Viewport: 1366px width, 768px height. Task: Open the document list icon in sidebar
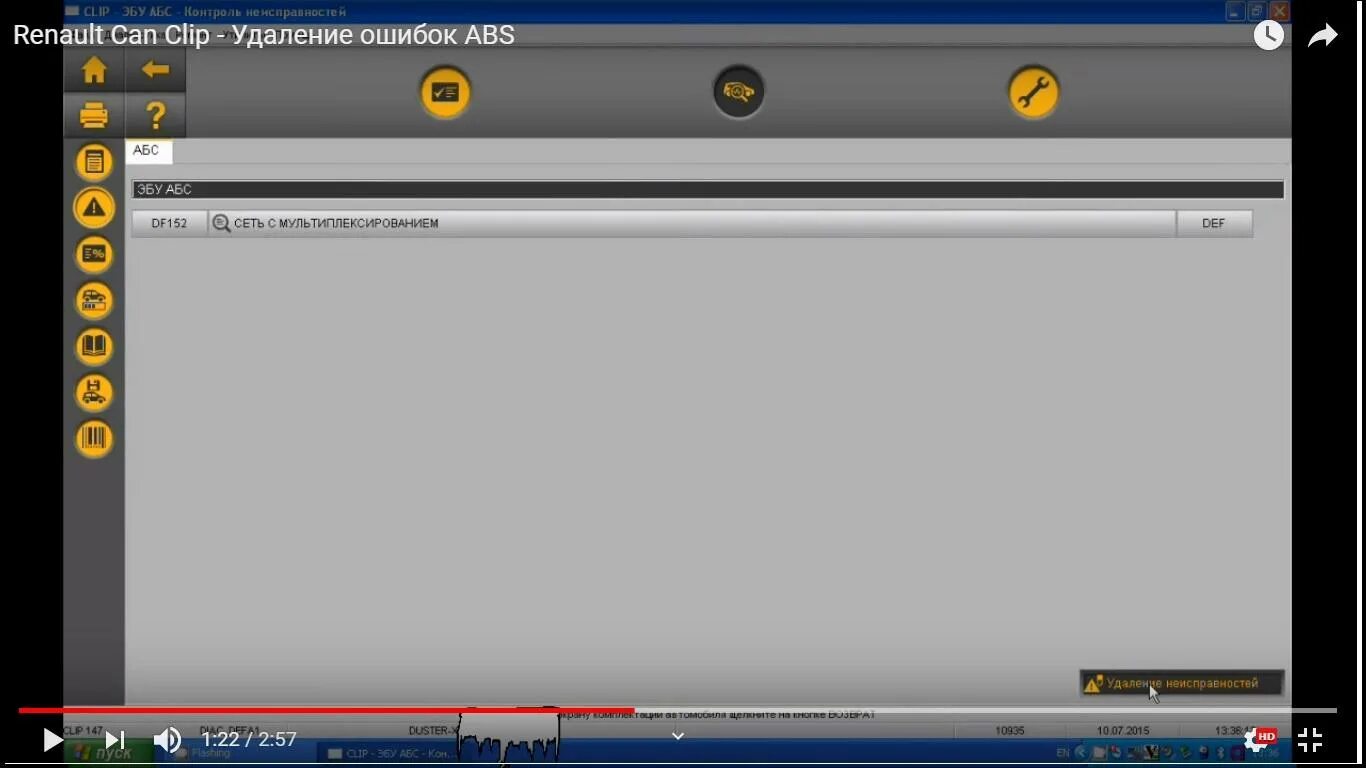tap(94, 162)
